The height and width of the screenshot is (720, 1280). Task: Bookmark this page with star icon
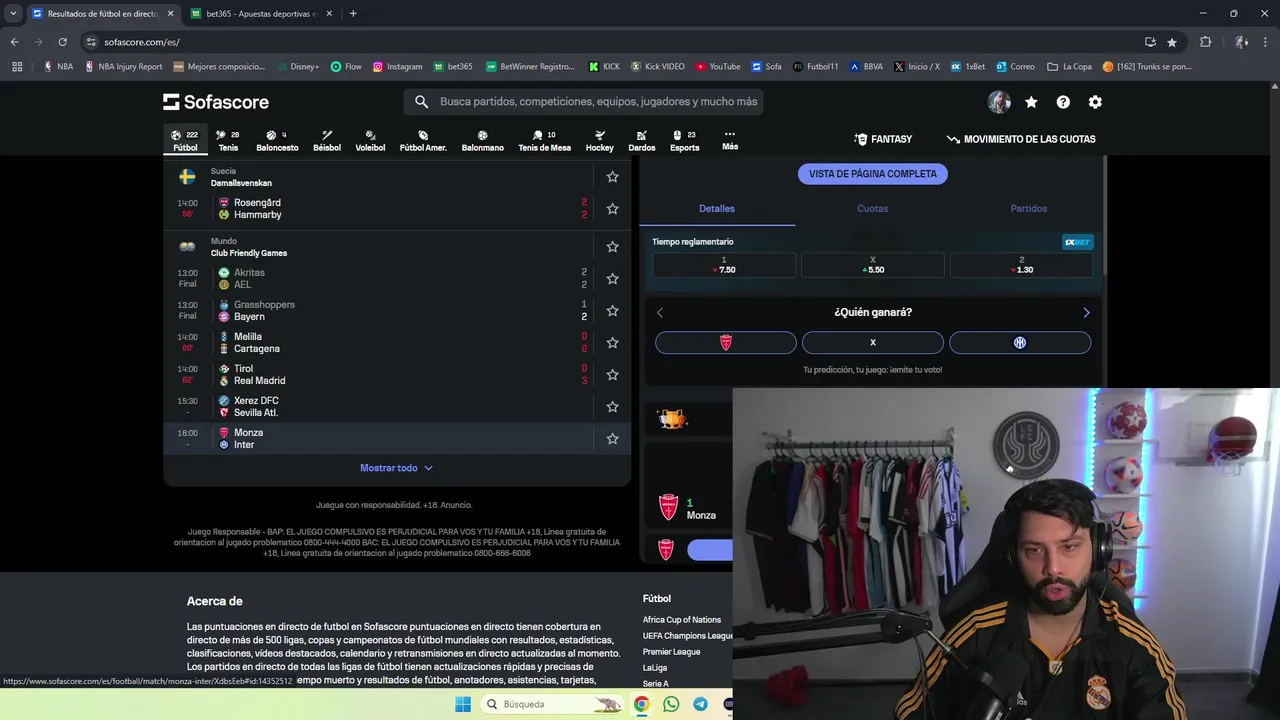1172,42
